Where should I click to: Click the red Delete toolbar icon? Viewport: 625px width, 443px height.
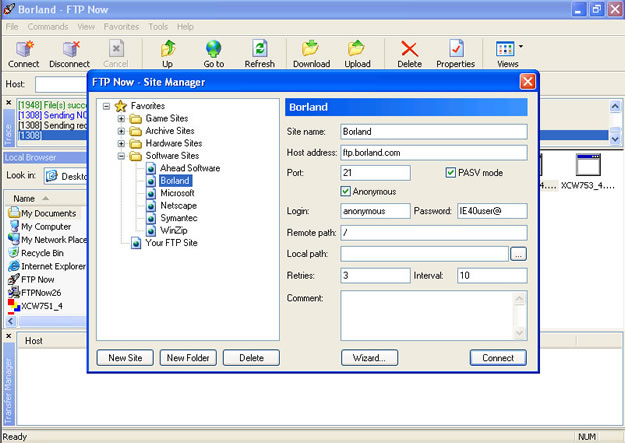tap(409, 49)
